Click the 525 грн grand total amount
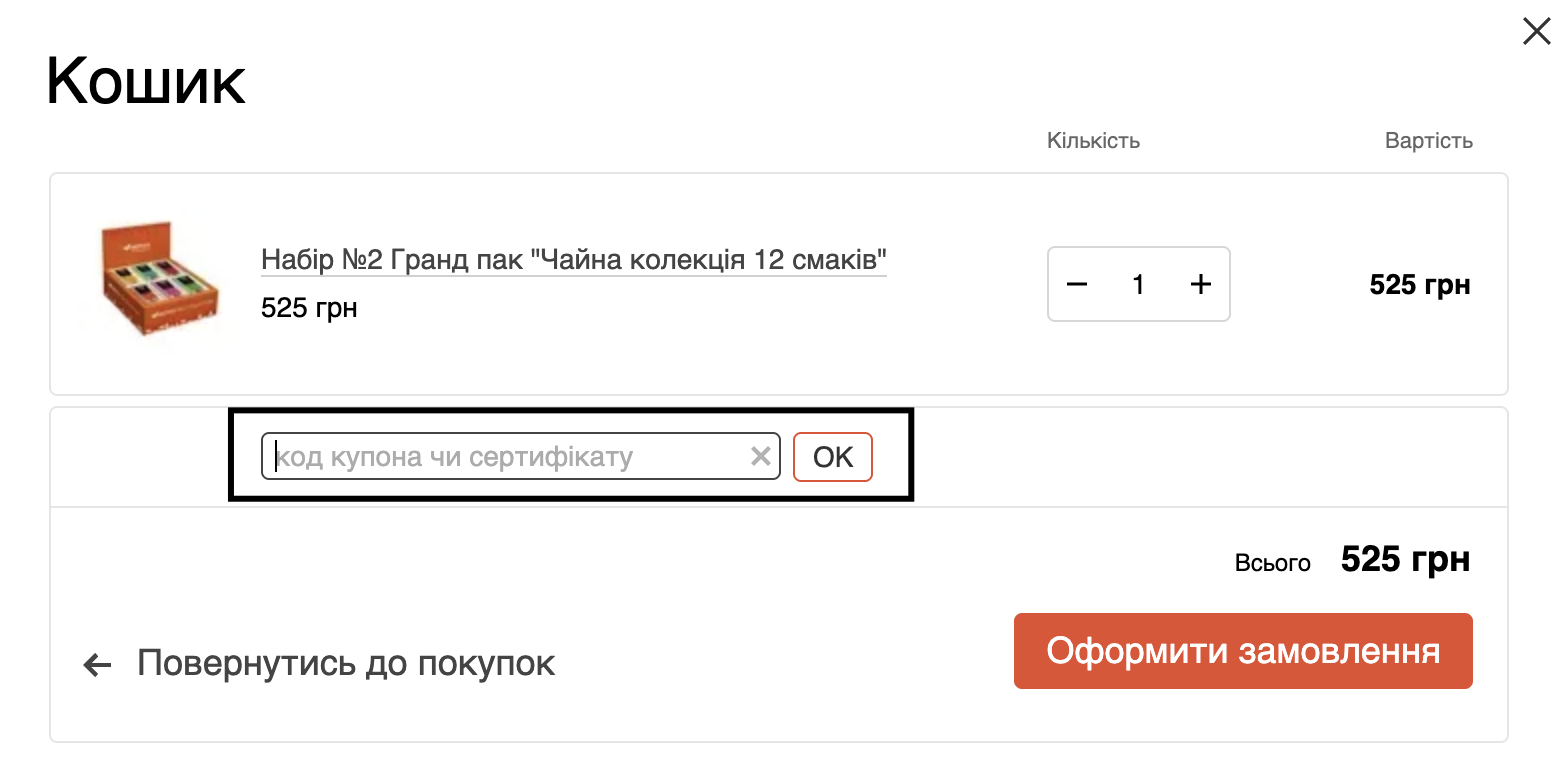Screen dimensions: 1560x772 tap(1404, 560)
